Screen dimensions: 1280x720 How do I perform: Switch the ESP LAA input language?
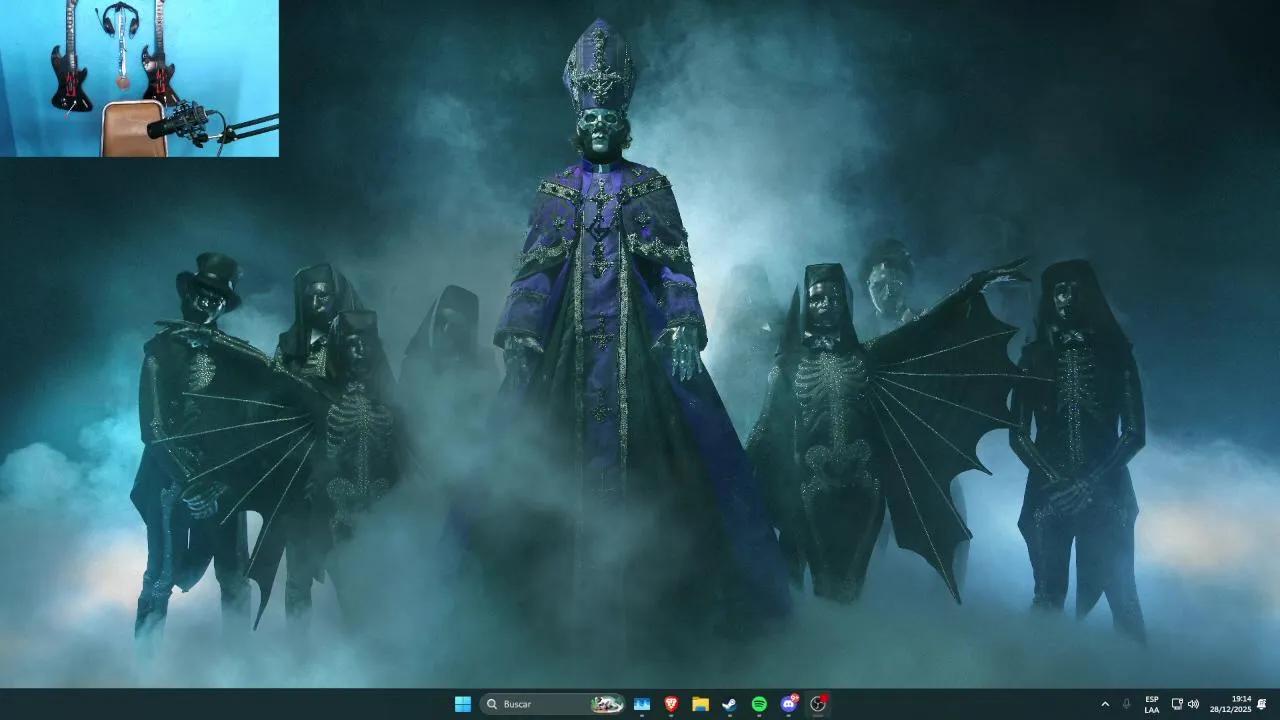point(1152,704)
